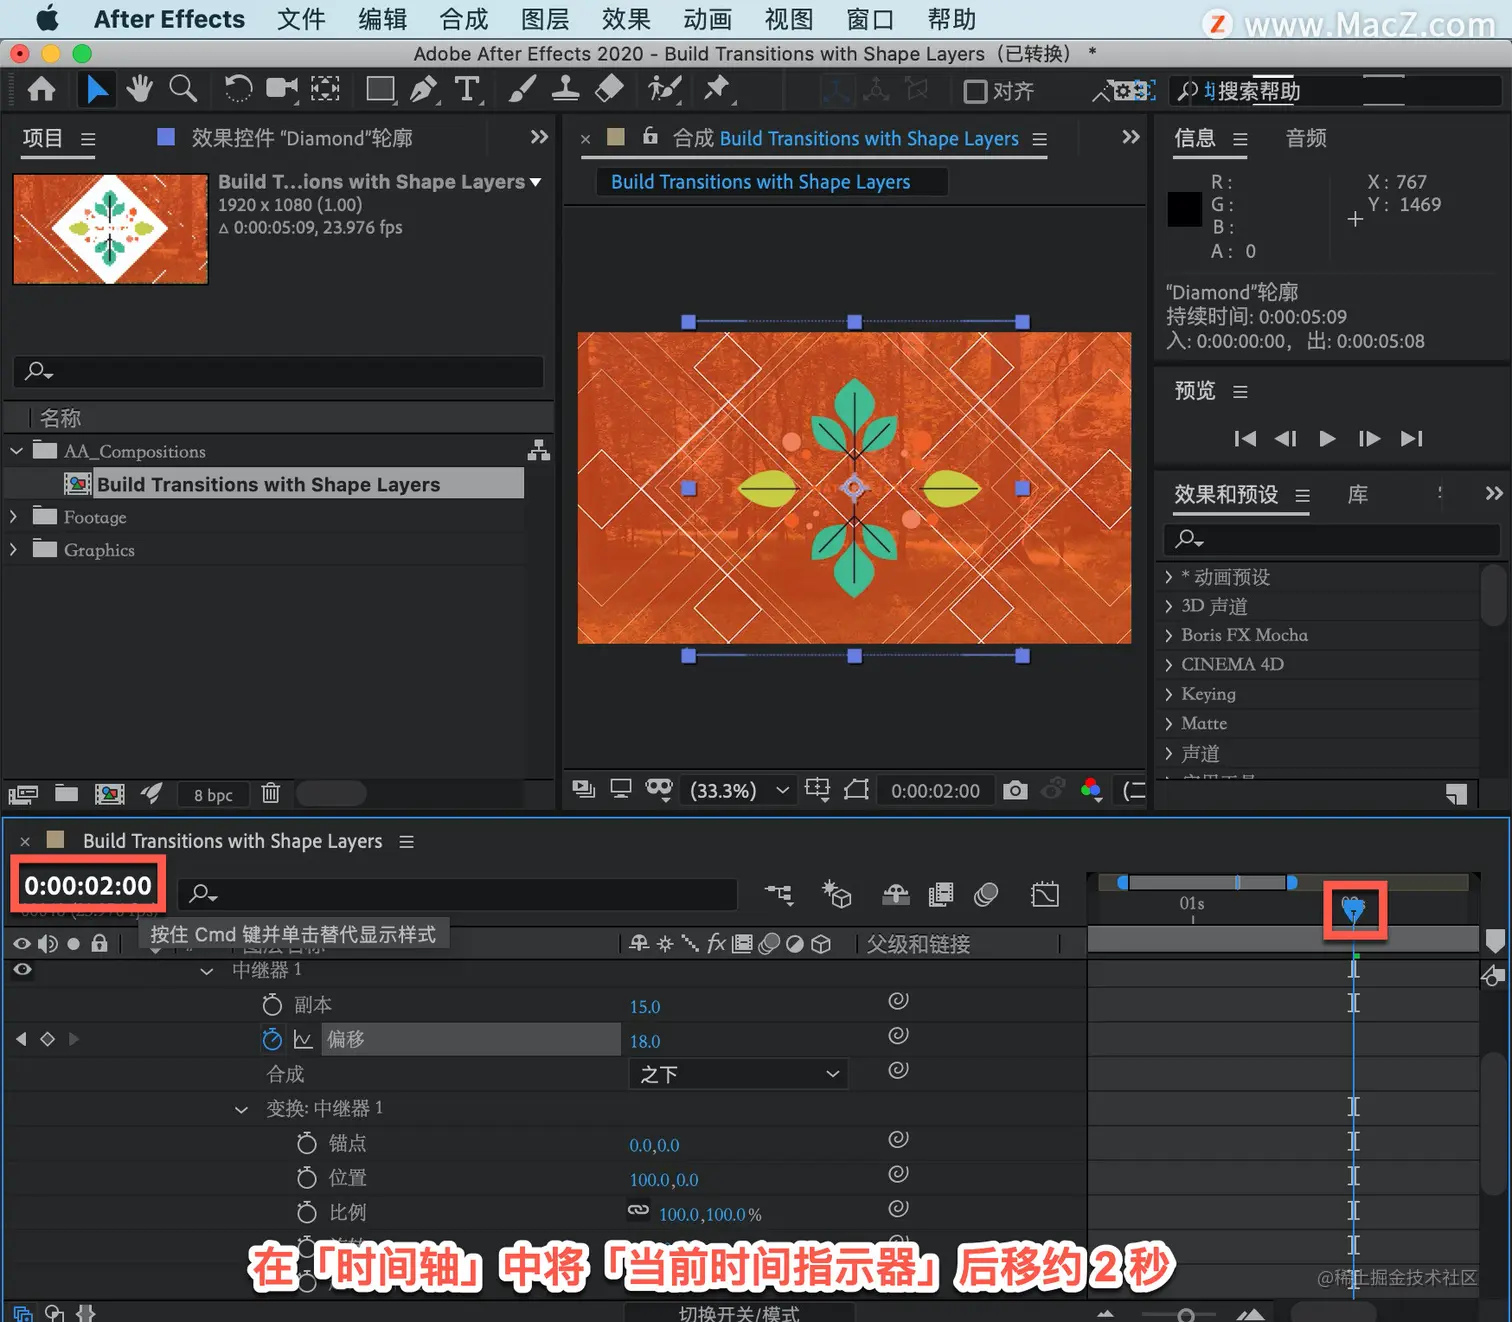Select the Brush tool
Viewport: 1512px width, 1322px height.
pos(521,89)
